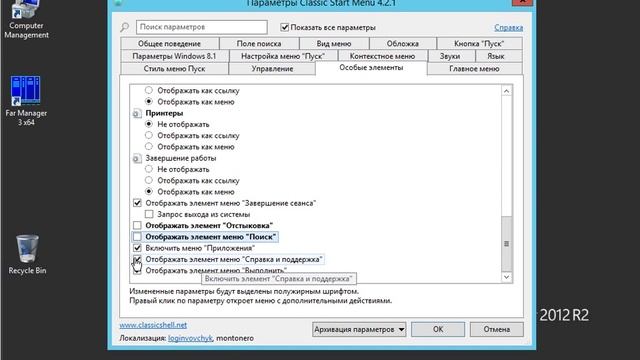Switch to Главное меню tab

pyautogui.click(x=474, y=69)
